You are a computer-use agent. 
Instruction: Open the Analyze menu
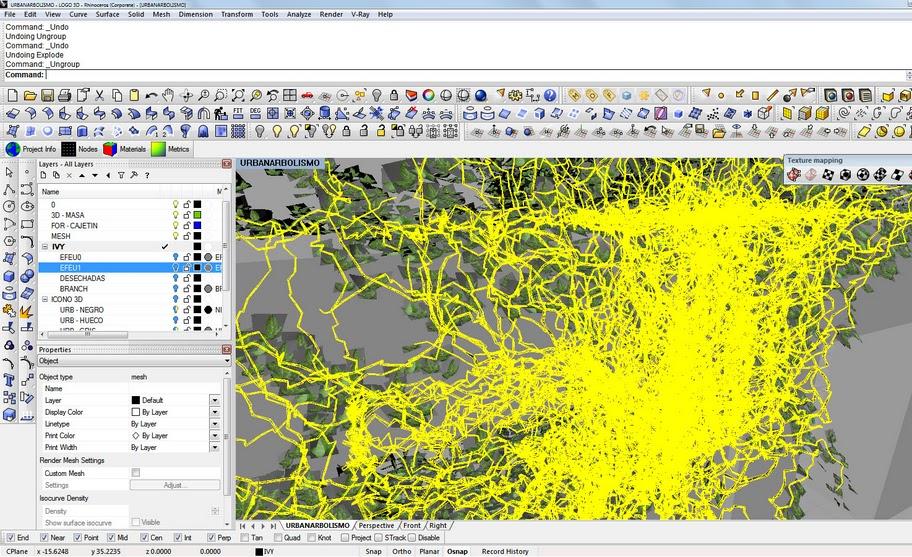(x=299, y=15)
